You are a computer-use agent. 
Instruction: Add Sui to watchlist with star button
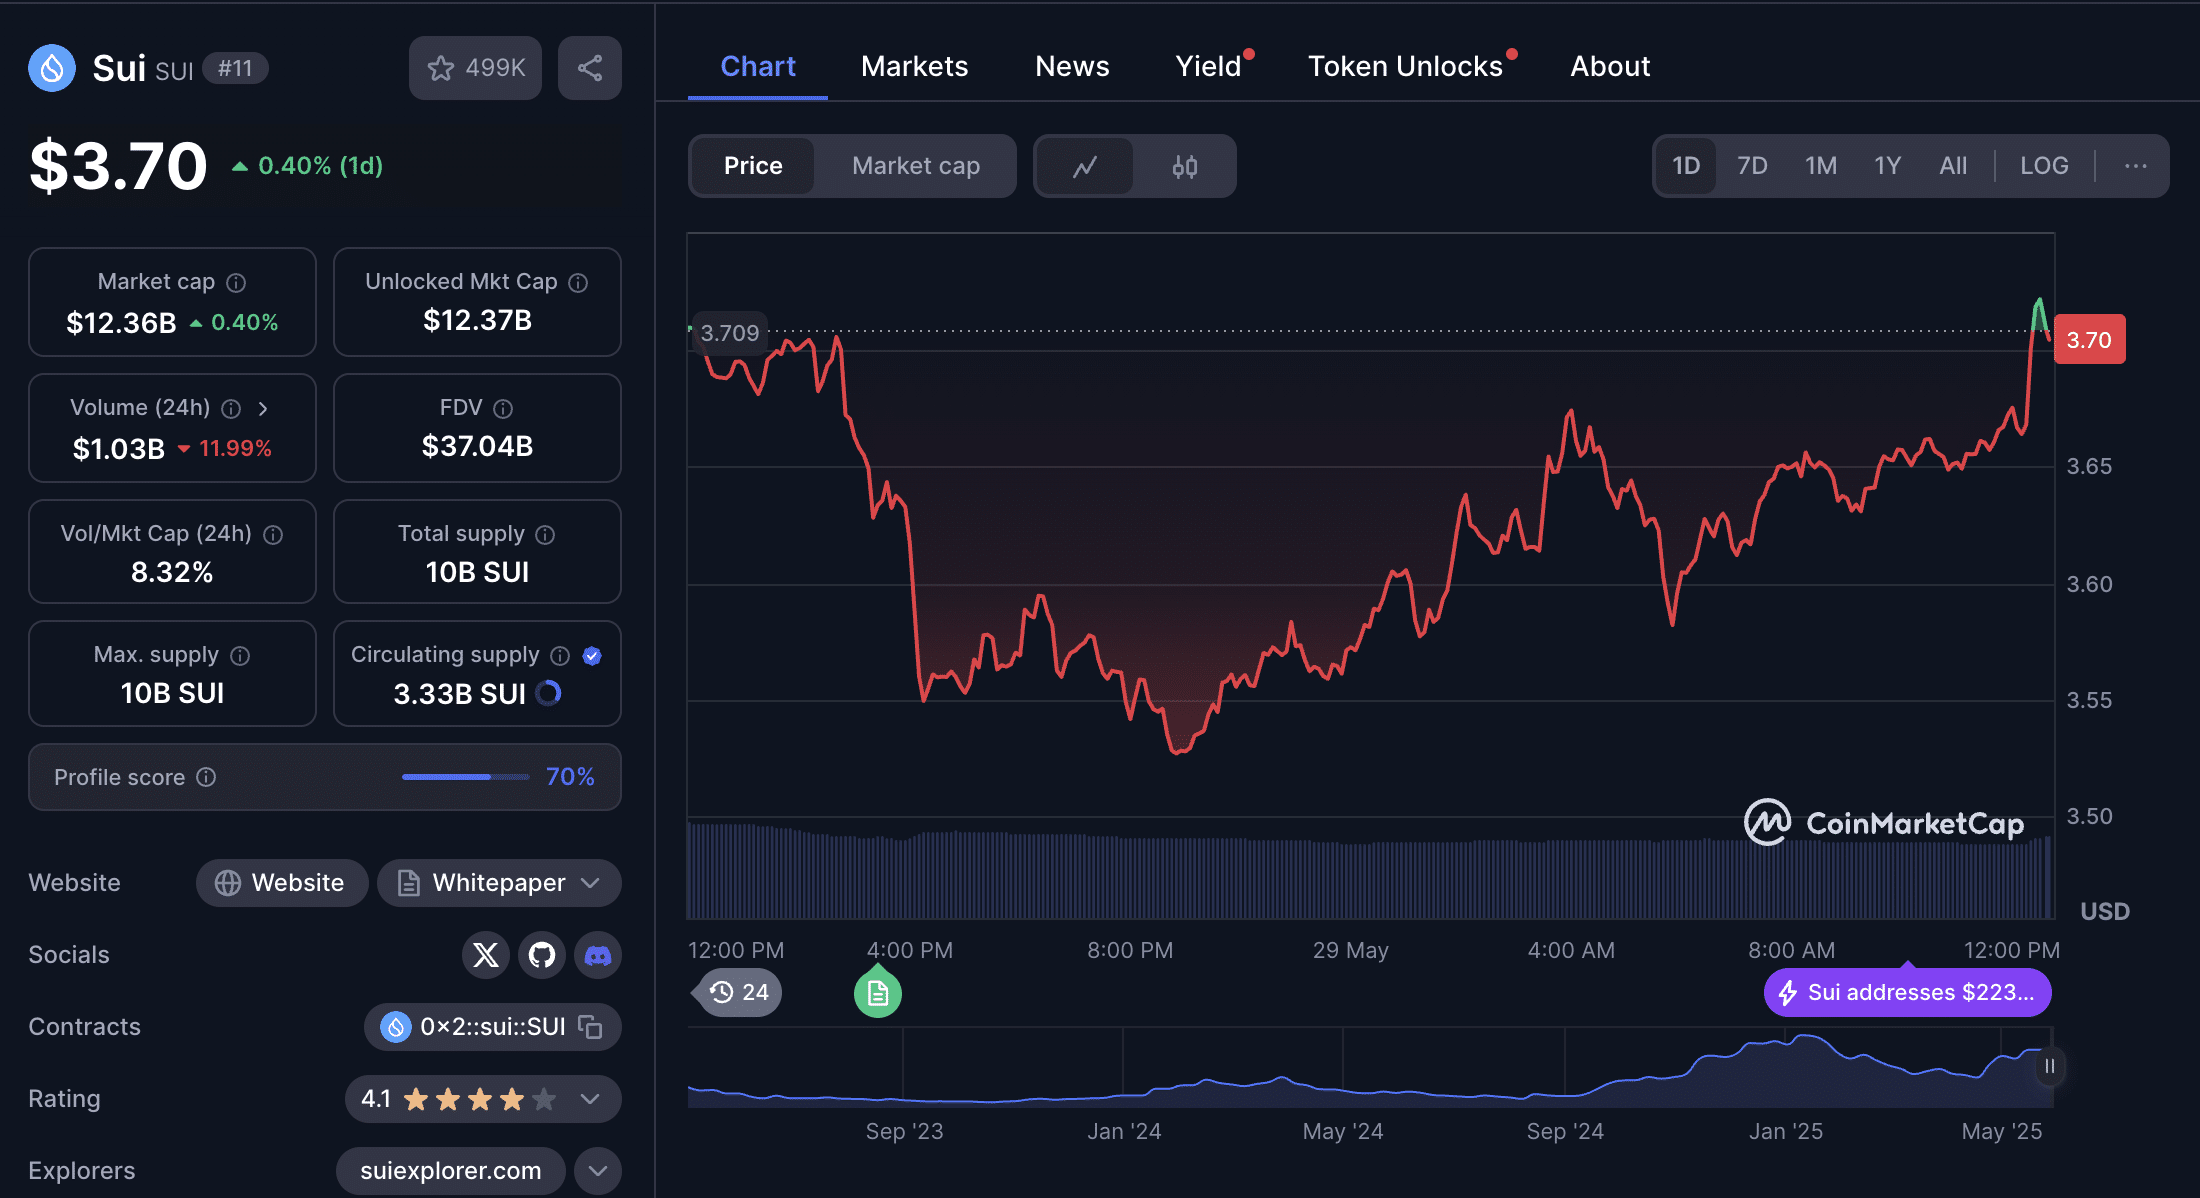(x=475, y=68)
